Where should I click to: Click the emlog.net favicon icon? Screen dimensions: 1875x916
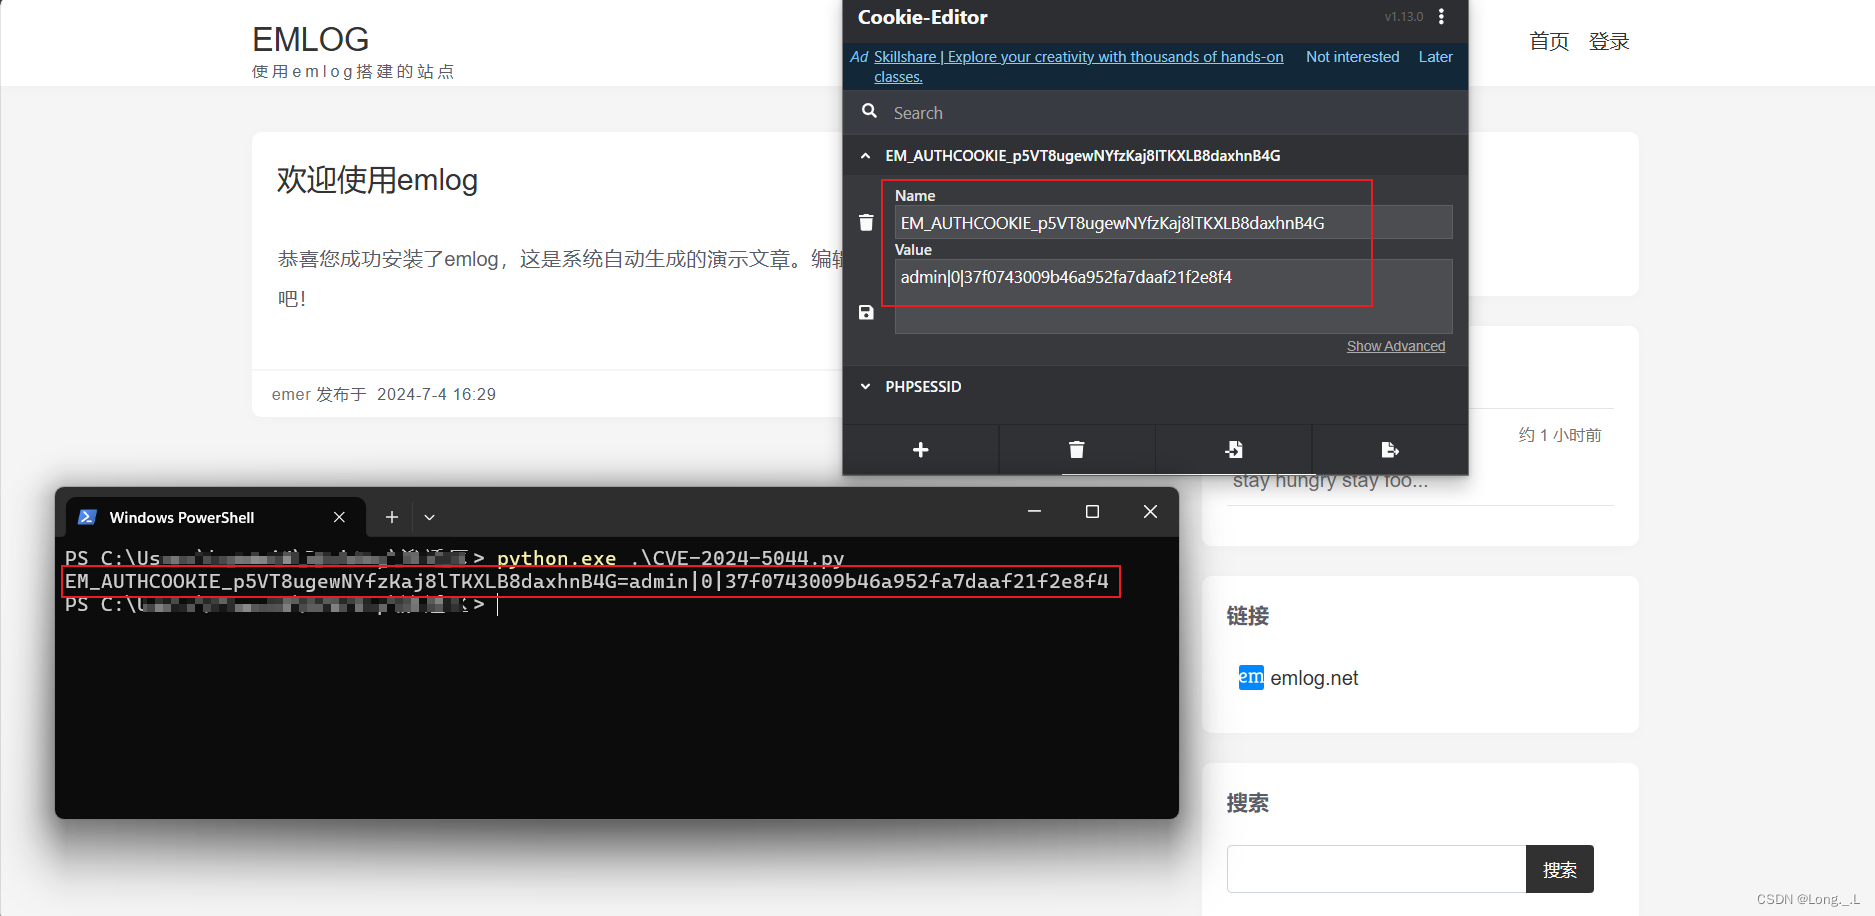pyautogui.click(x=1251, y=677)
